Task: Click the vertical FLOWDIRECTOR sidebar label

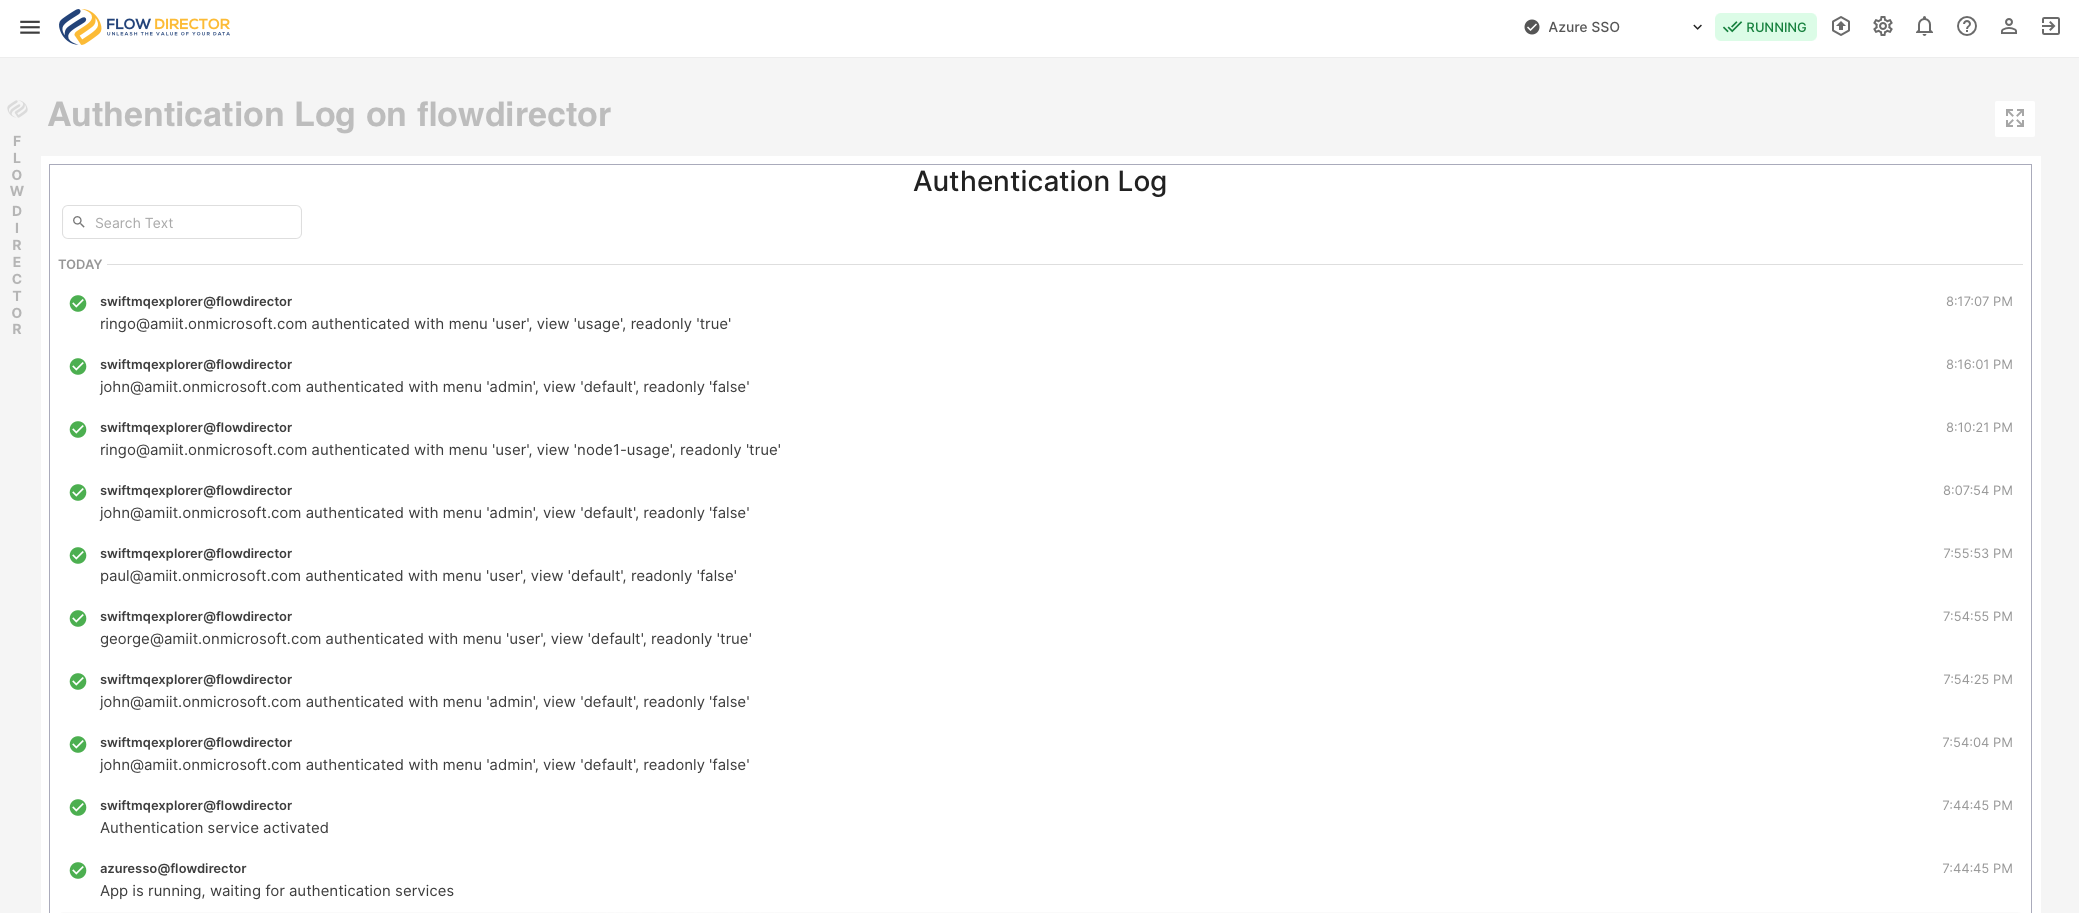Action: pos(17,235)
